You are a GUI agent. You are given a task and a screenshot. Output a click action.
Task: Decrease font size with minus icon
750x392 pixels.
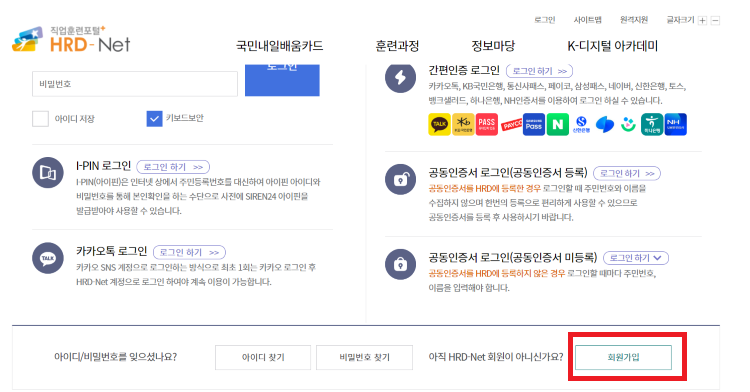[x=715, y=20]
